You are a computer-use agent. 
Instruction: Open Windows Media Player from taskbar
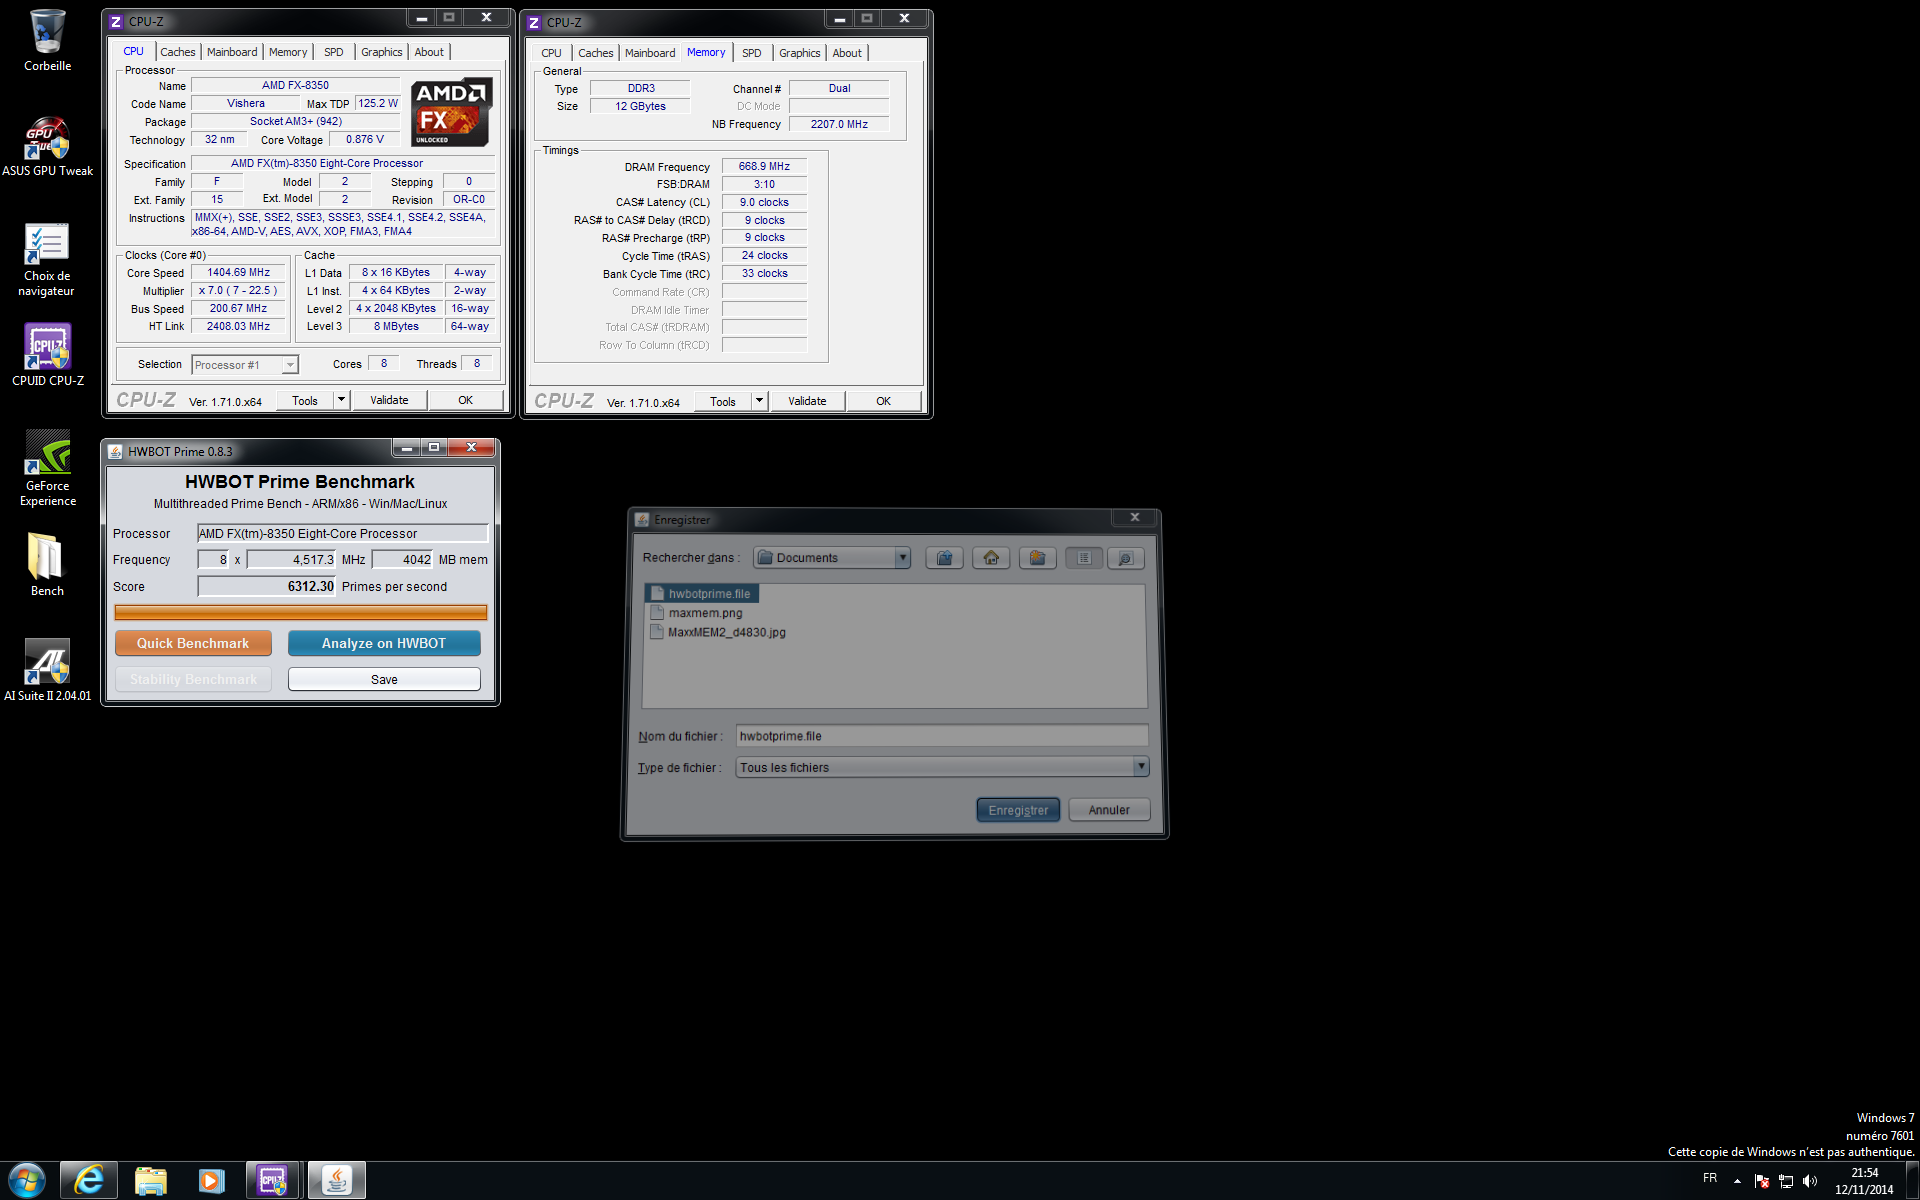pyautogui.click(x=211, y=1181)
